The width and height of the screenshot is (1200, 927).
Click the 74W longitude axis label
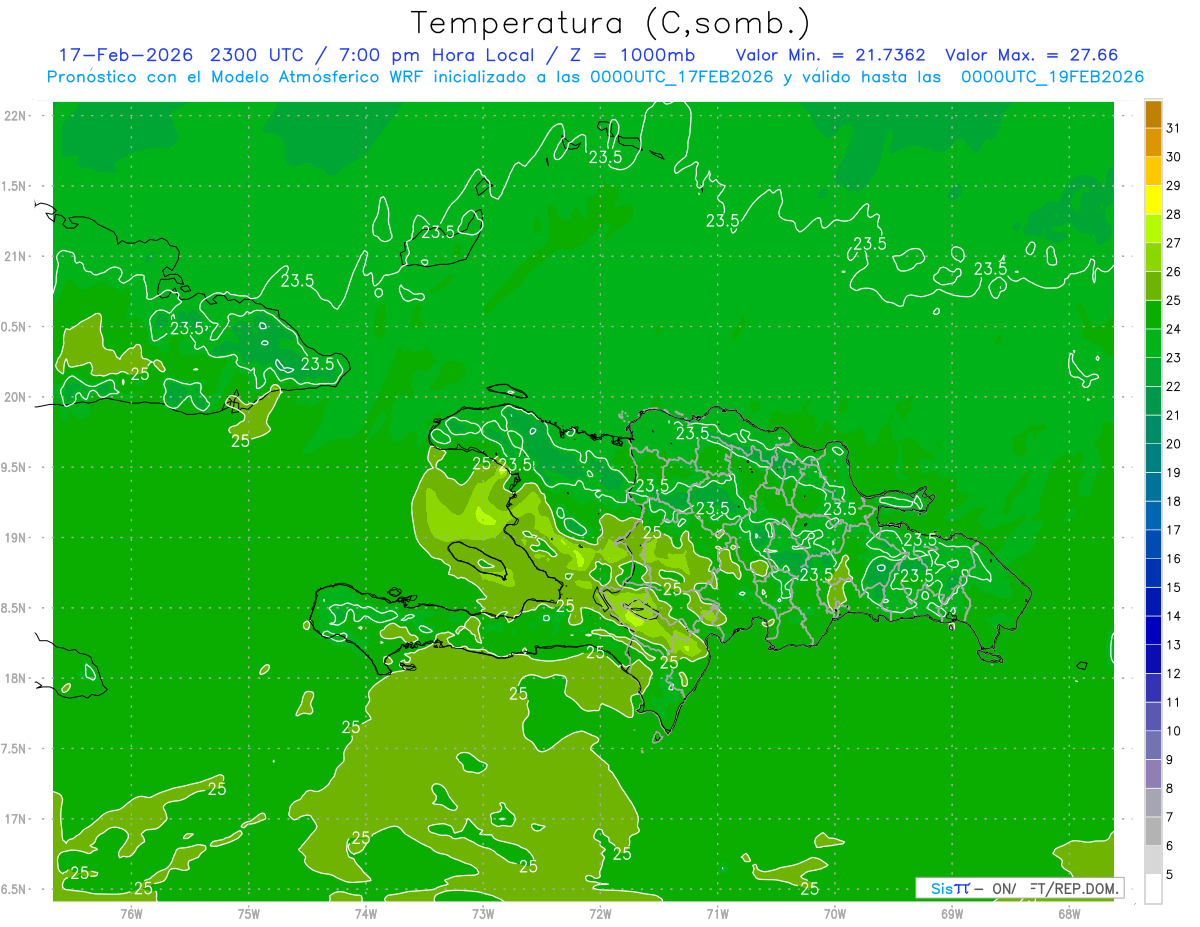[x=366, y=914]
